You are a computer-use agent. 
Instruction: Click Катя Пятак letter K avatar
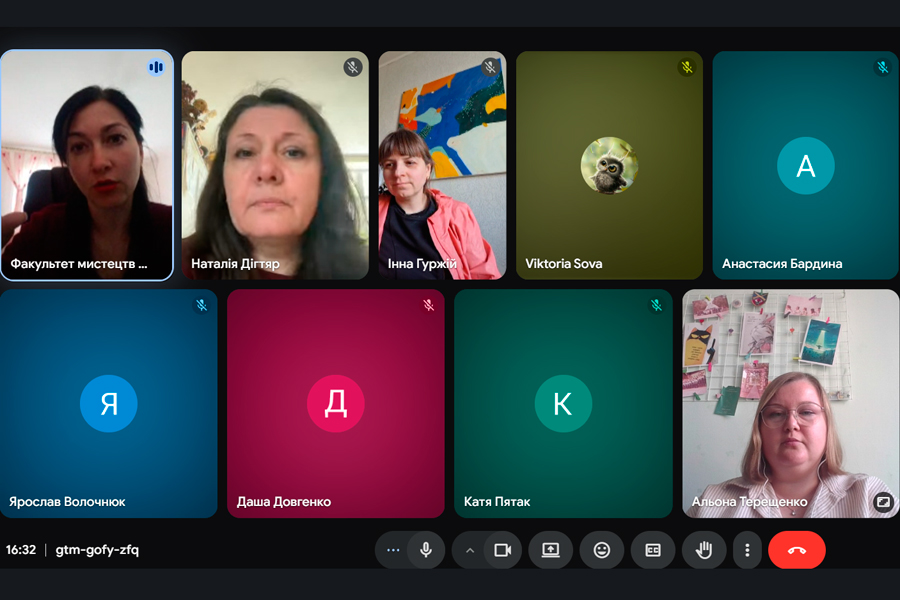[x=563, y=404]
